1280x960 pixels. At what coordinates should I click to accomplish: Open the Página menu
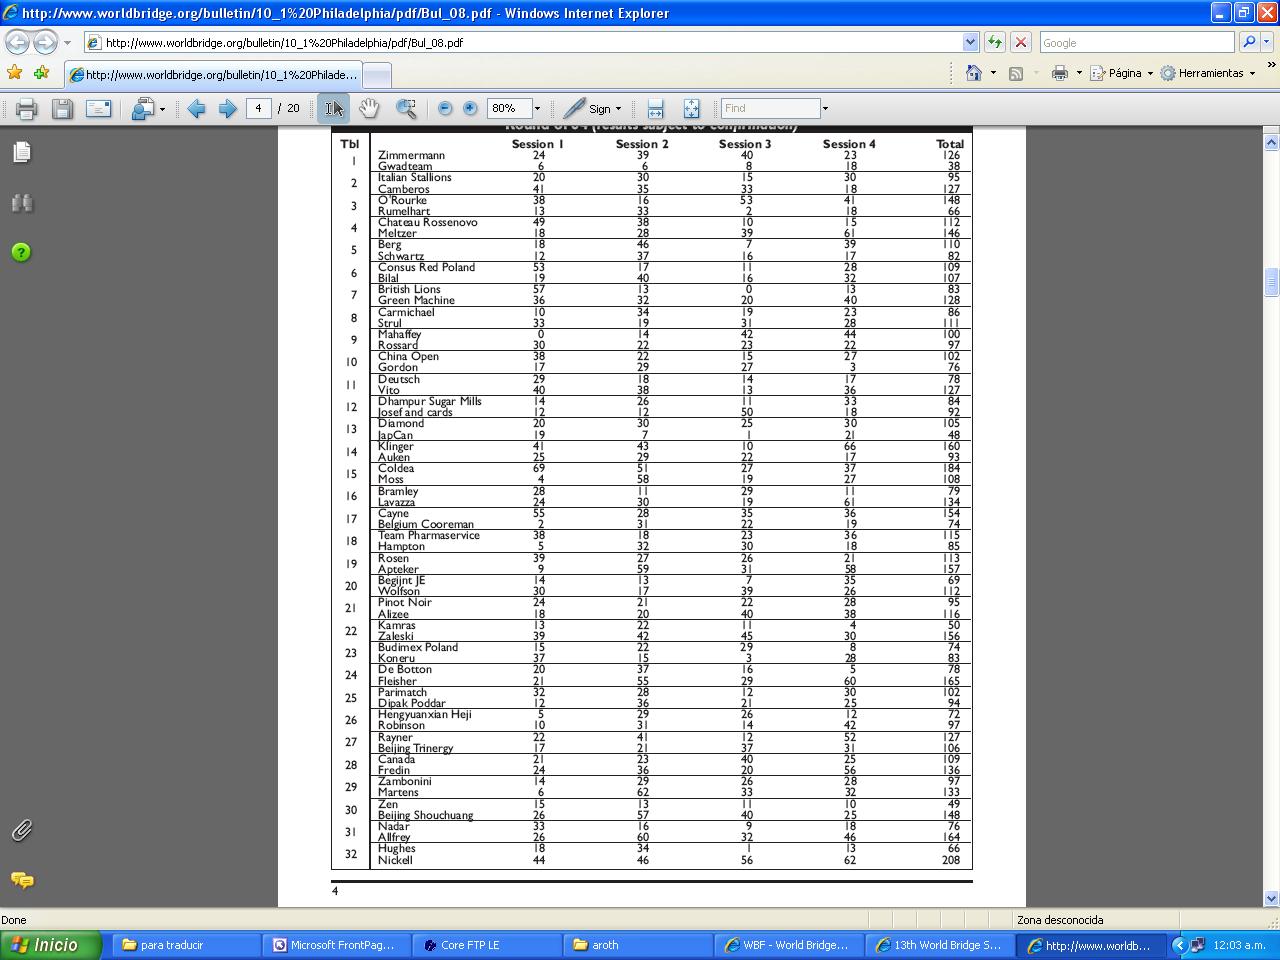pyautogui.click(x=1124, y=73)
